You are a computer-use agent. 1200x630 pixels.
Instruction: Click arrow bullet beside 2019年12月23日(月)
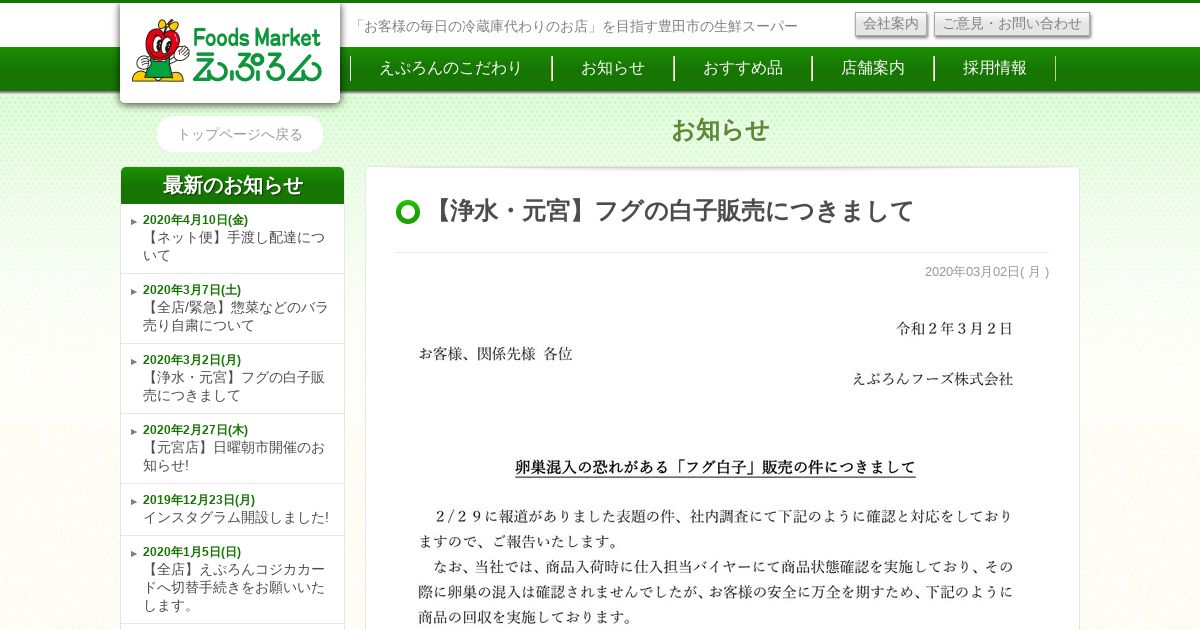(x=134, y=501)
